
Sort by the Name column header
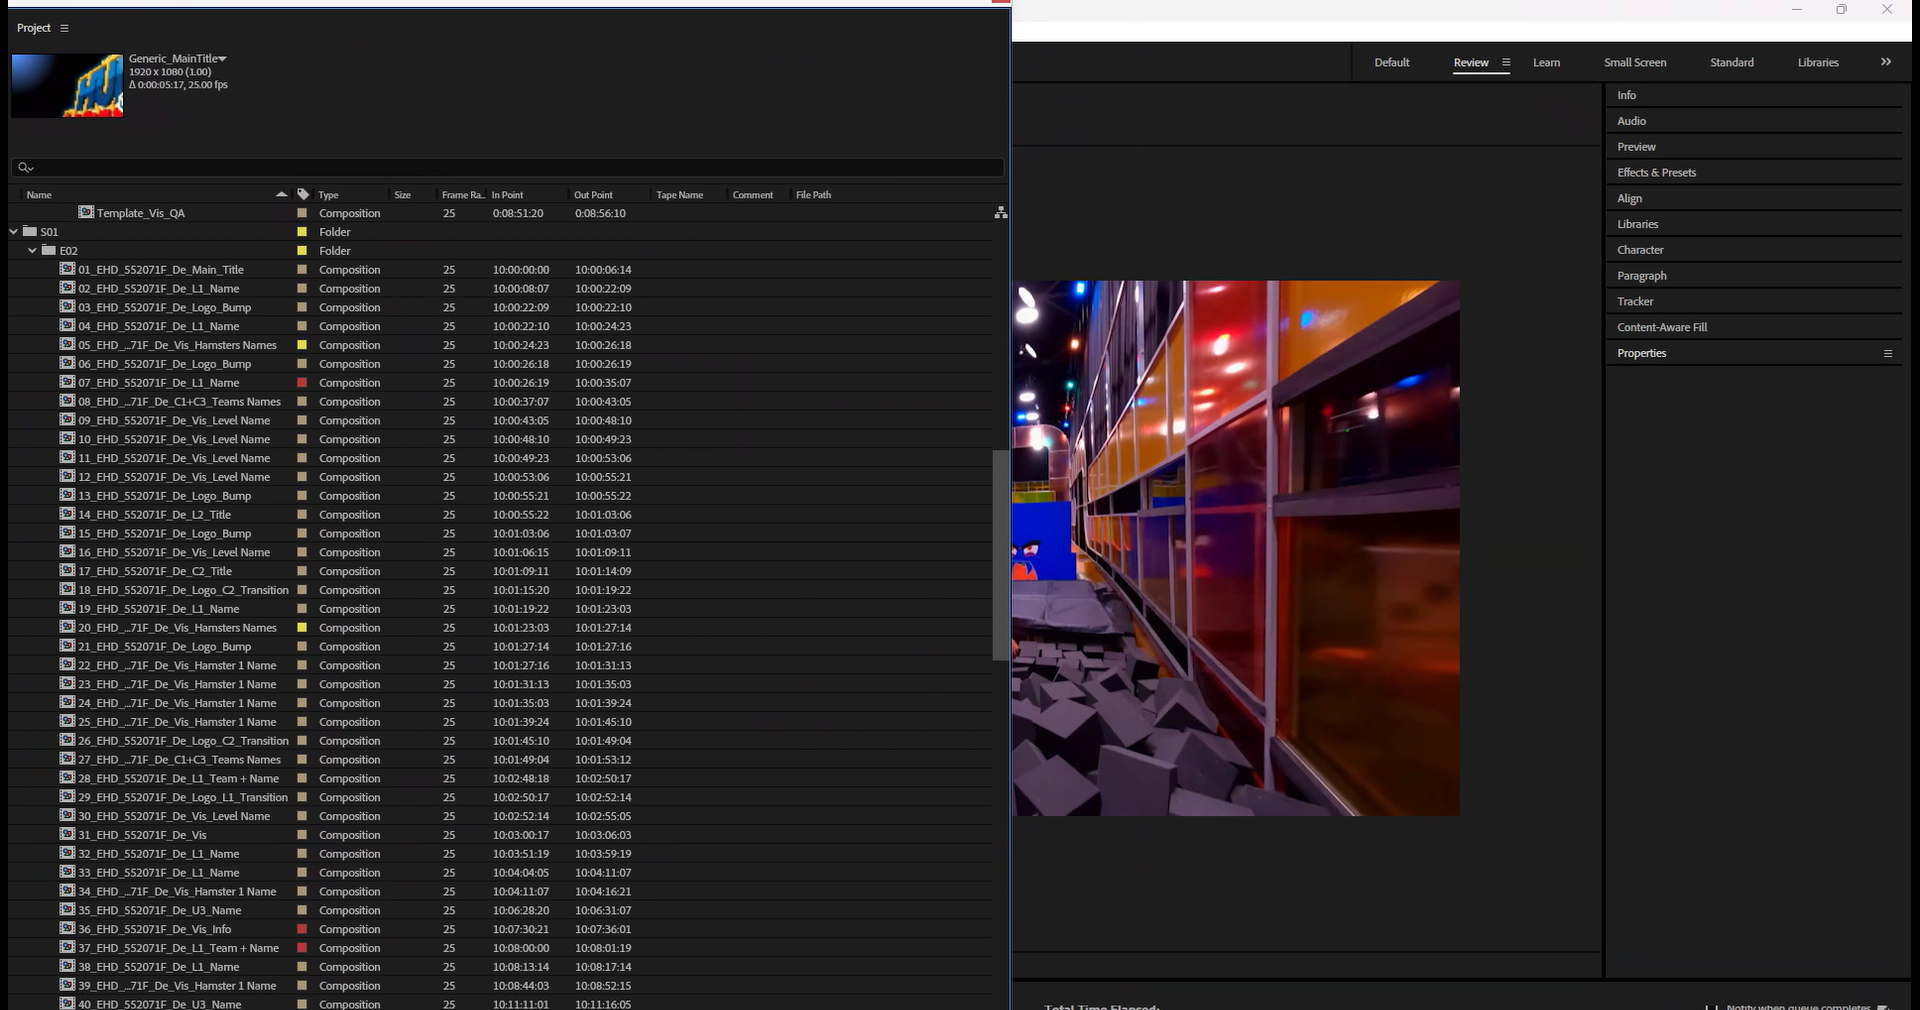coord(39,195)
